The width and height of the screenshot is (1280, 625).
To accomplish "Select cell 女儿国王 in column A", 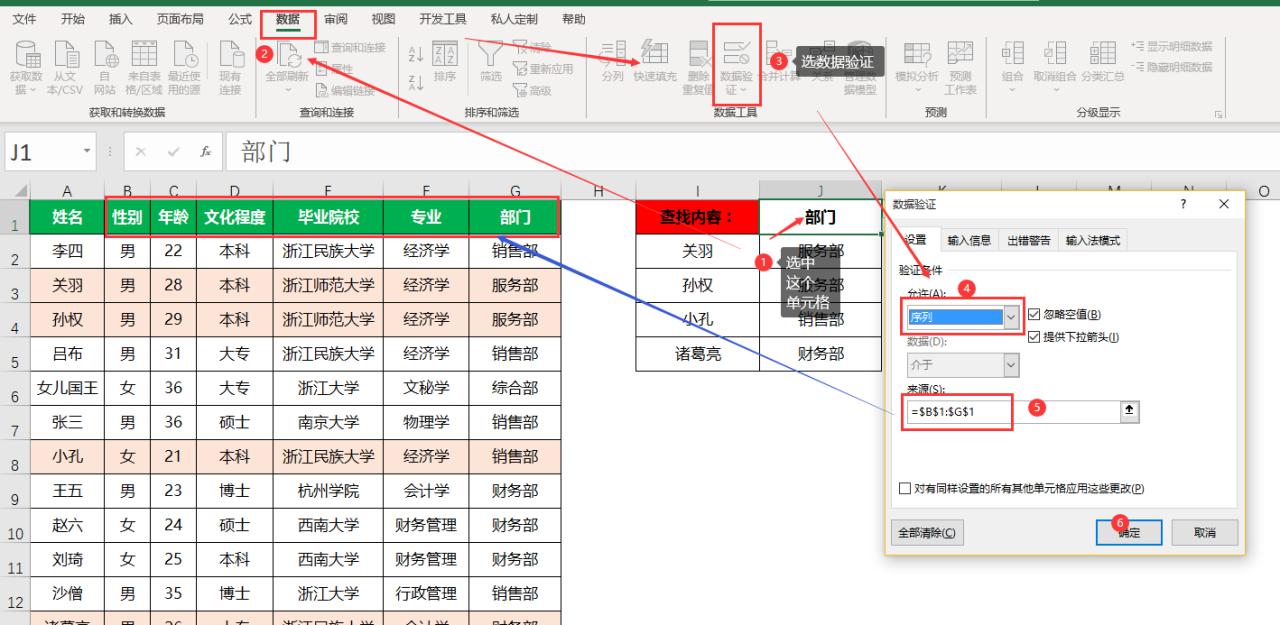I will click(67, 388).
